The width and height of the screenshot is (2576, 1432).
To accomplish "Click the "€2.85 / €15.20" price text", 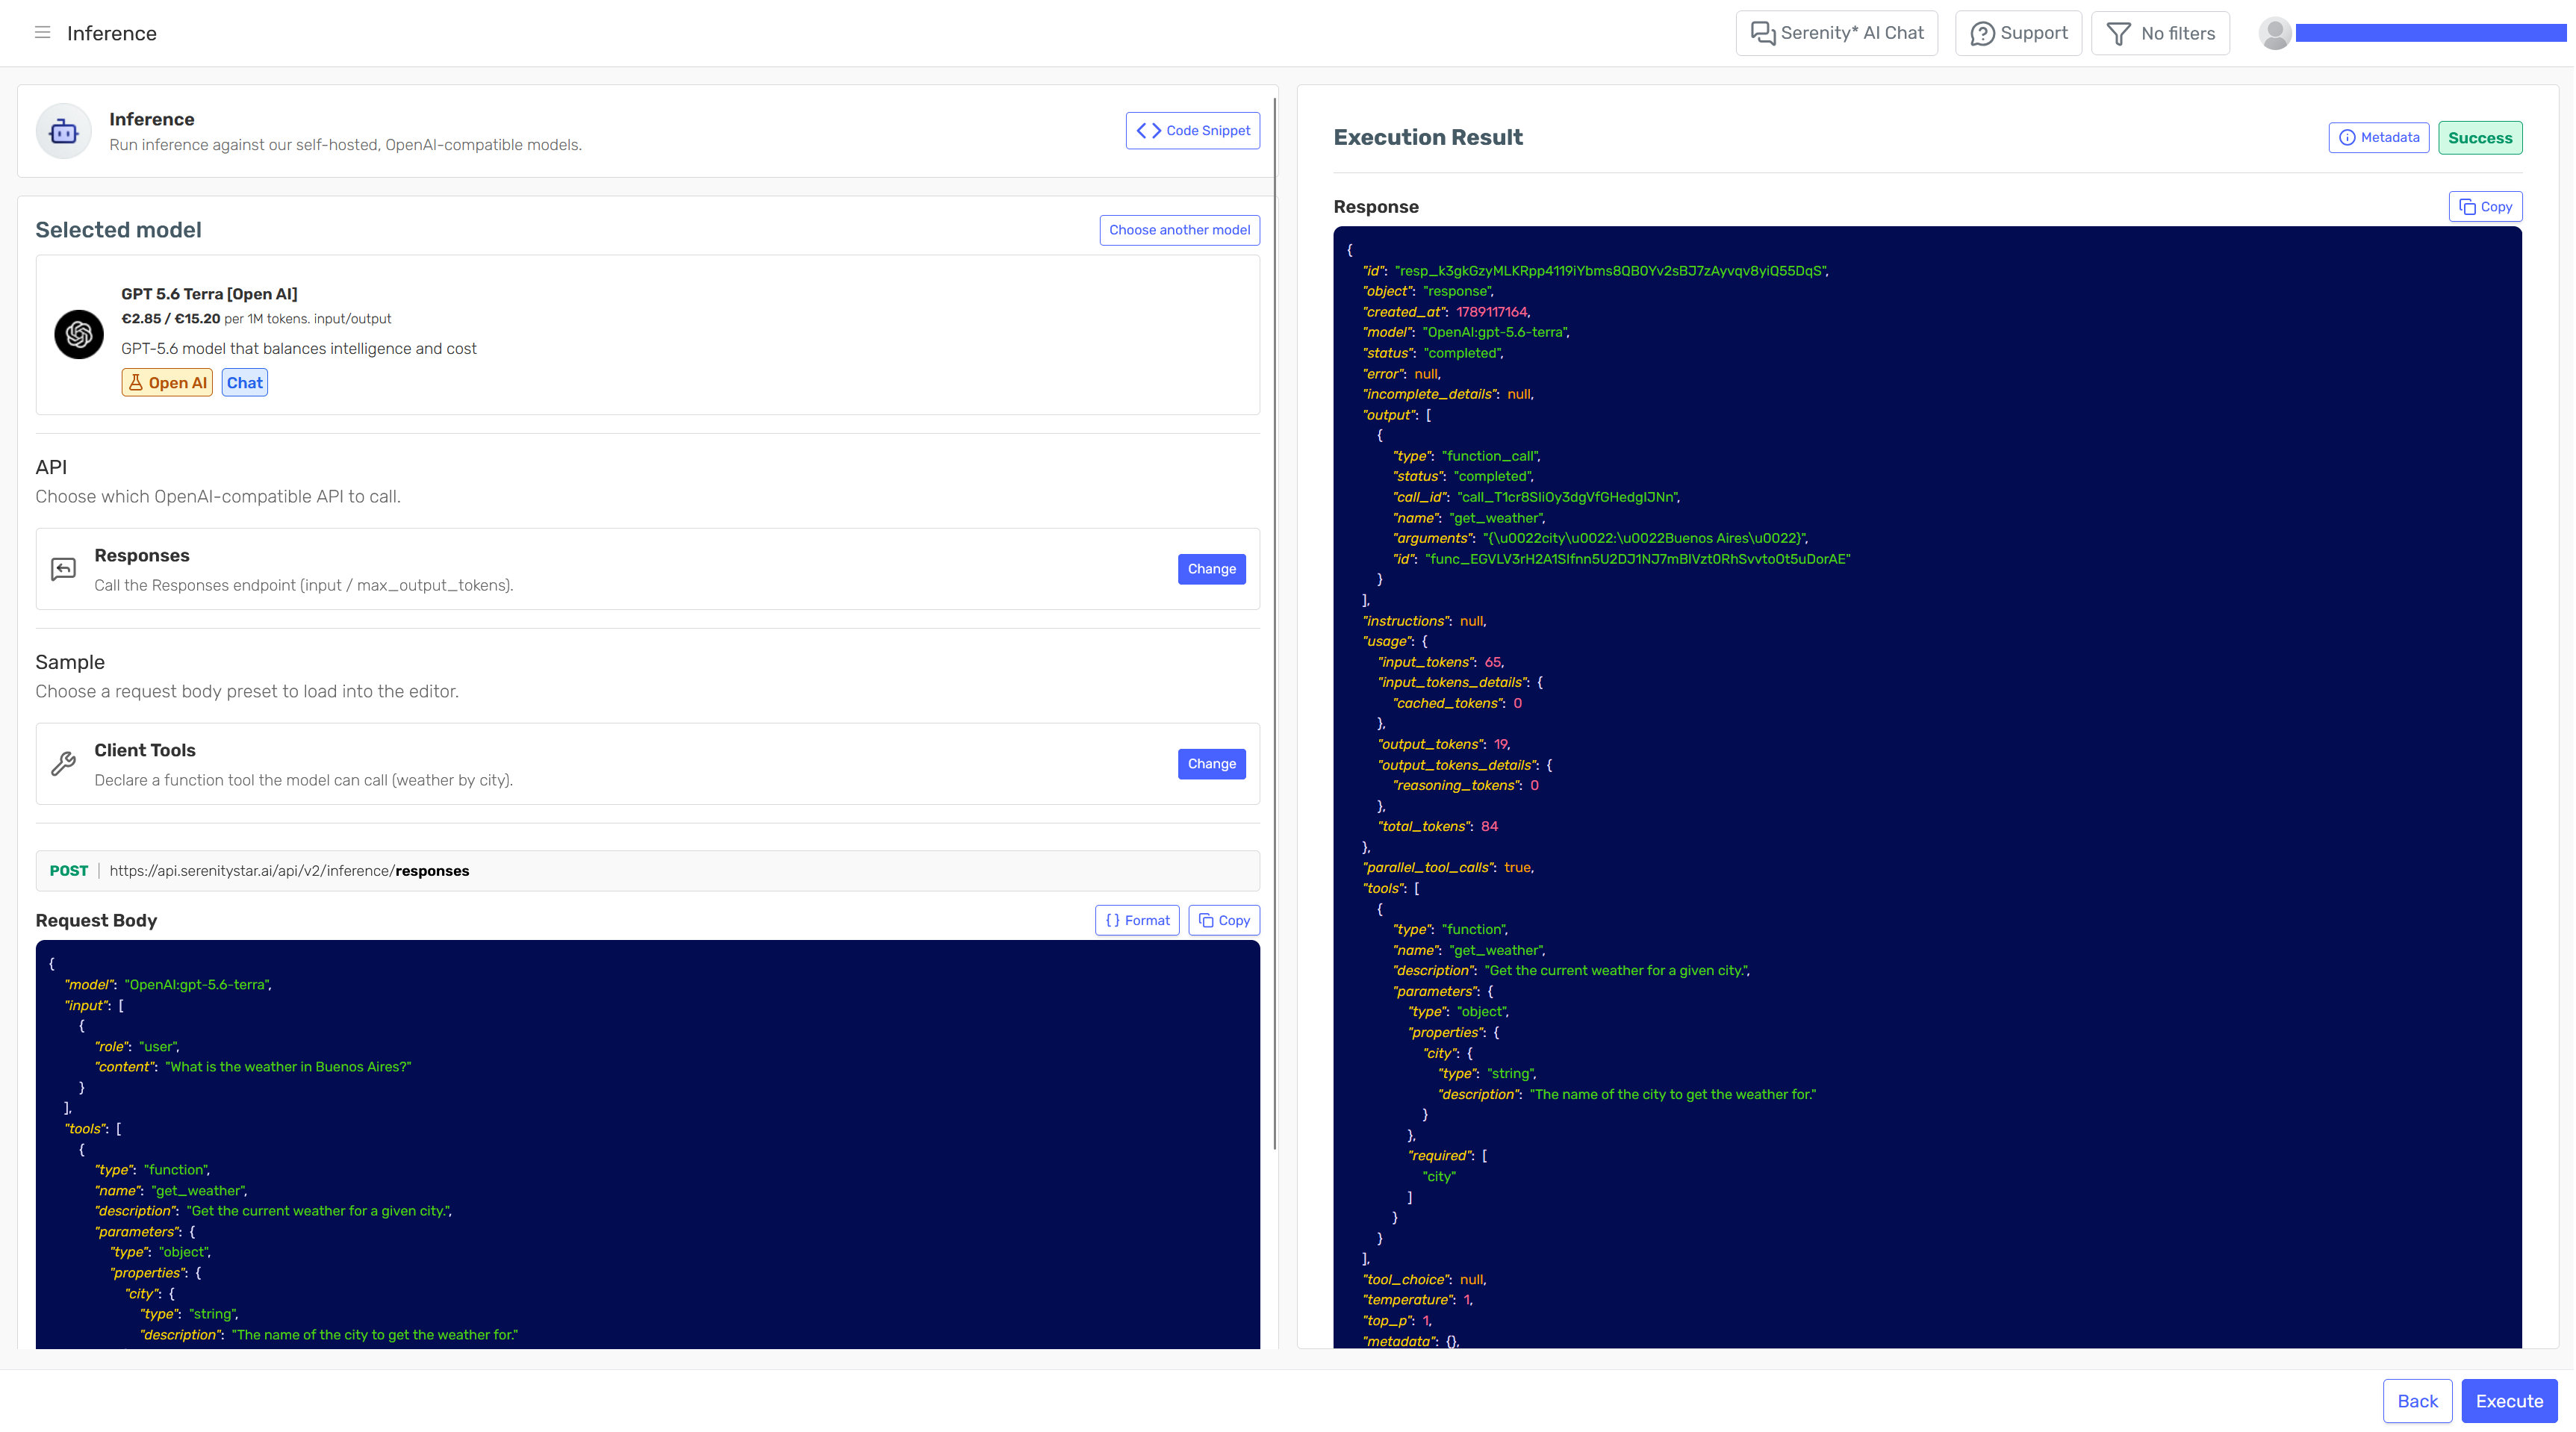I will pos(171,319).
